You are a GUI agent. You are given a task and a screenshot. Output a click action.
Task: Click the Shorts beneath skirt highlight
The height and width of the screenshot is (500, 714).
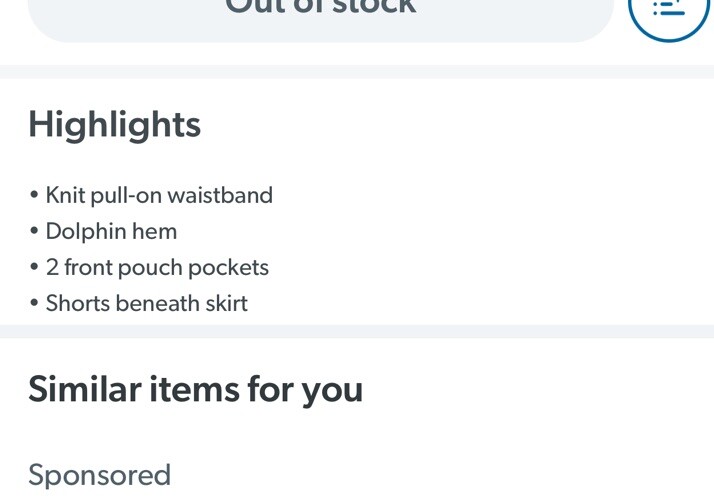click(146, 304)
